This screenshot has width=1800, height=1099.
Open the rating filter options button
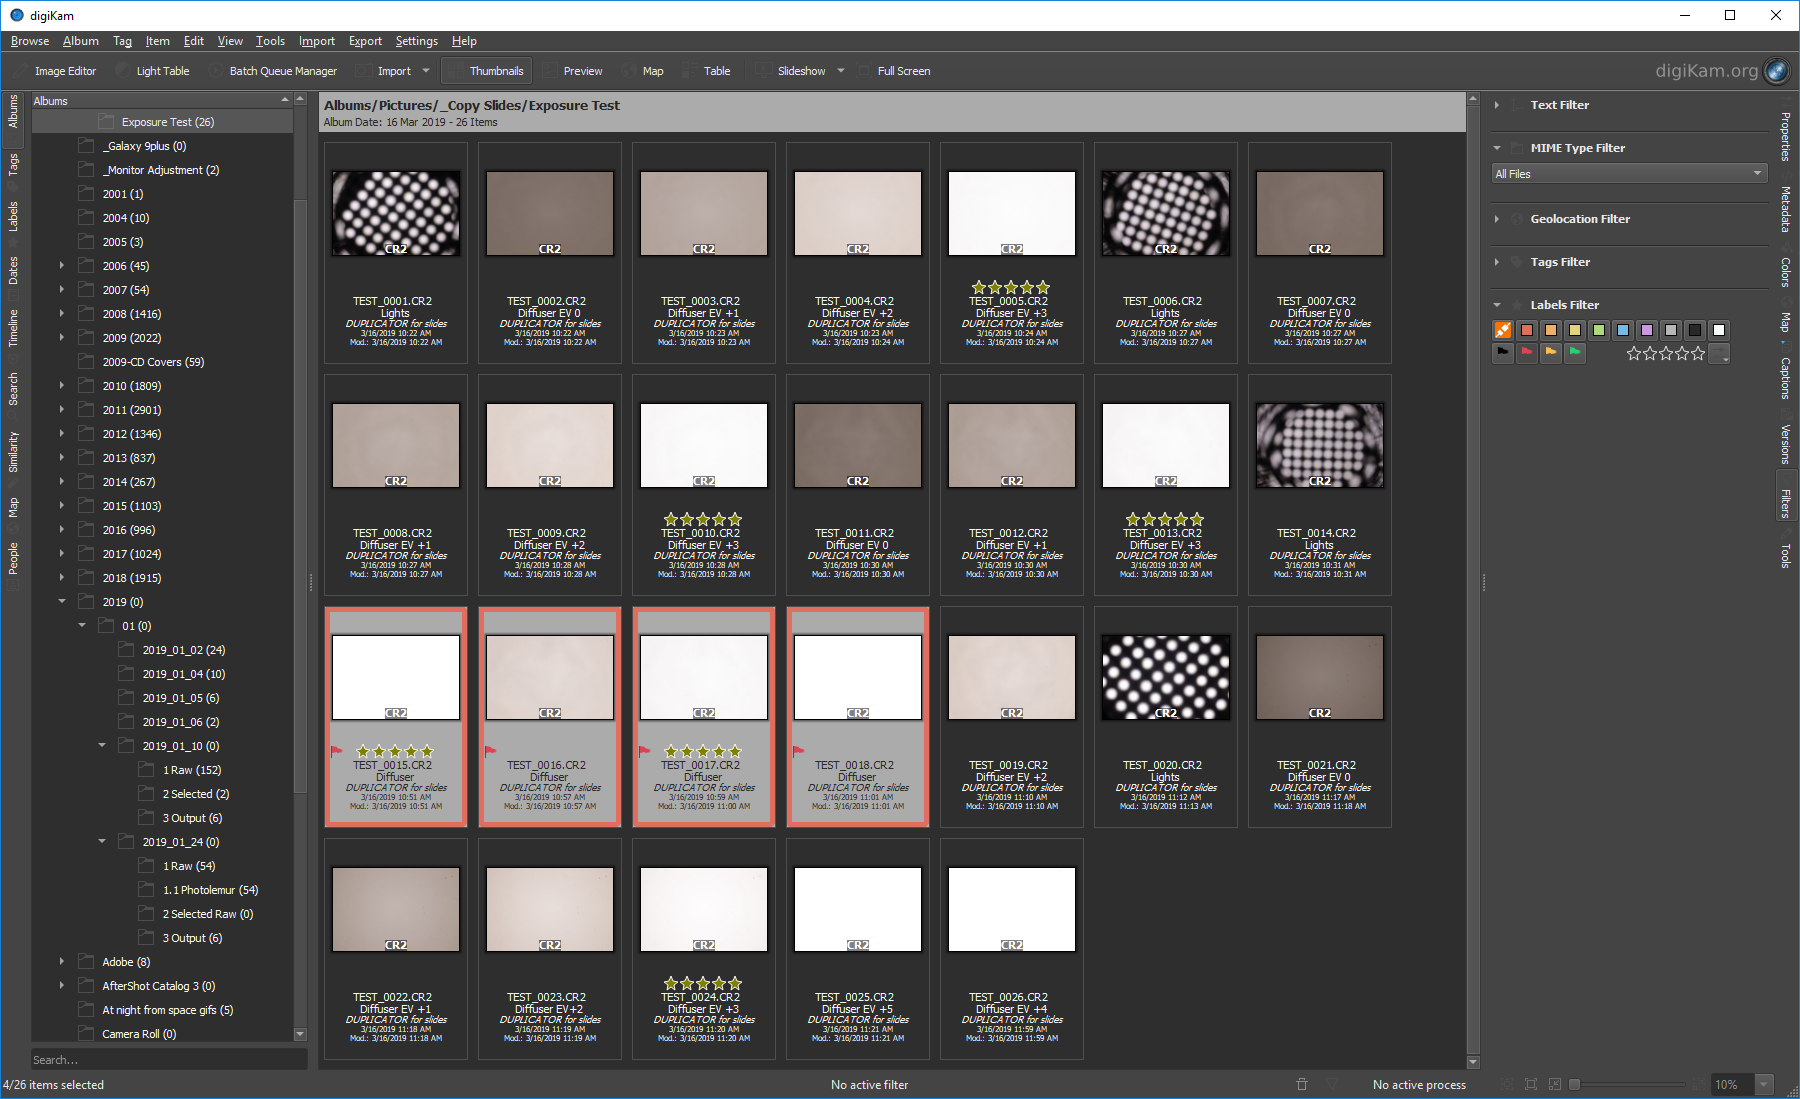[1719, 354]
